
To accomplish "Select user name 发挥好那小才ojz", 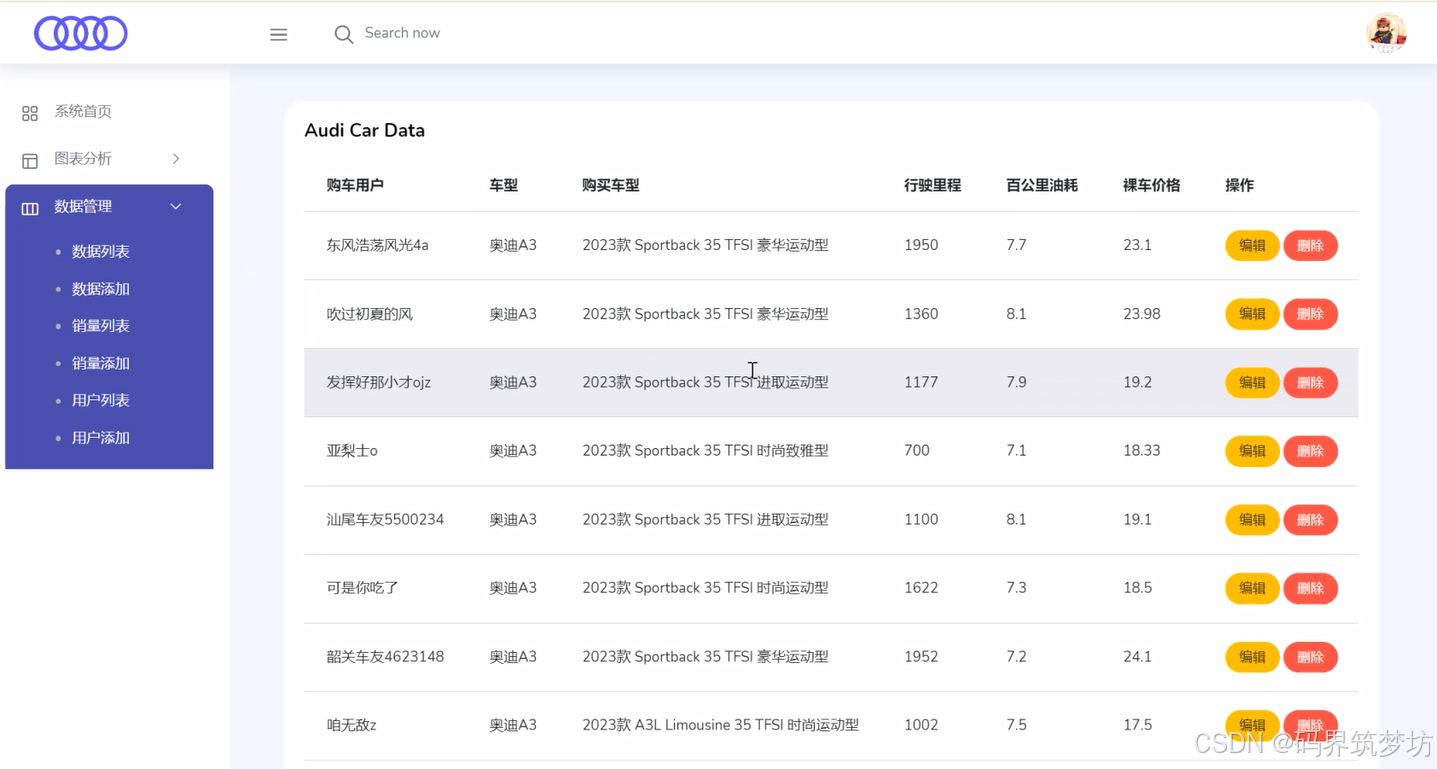I will pos(378,382).
